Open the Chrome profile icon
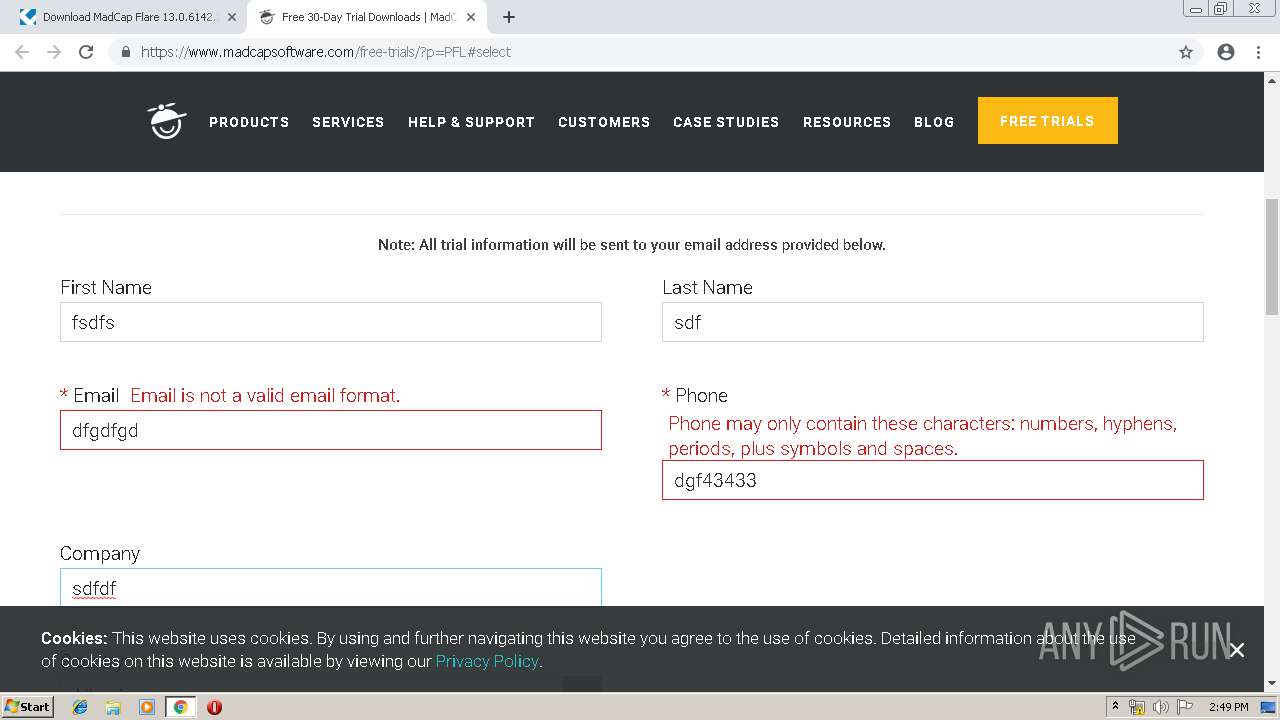1280x720 pixels. 1226,52
